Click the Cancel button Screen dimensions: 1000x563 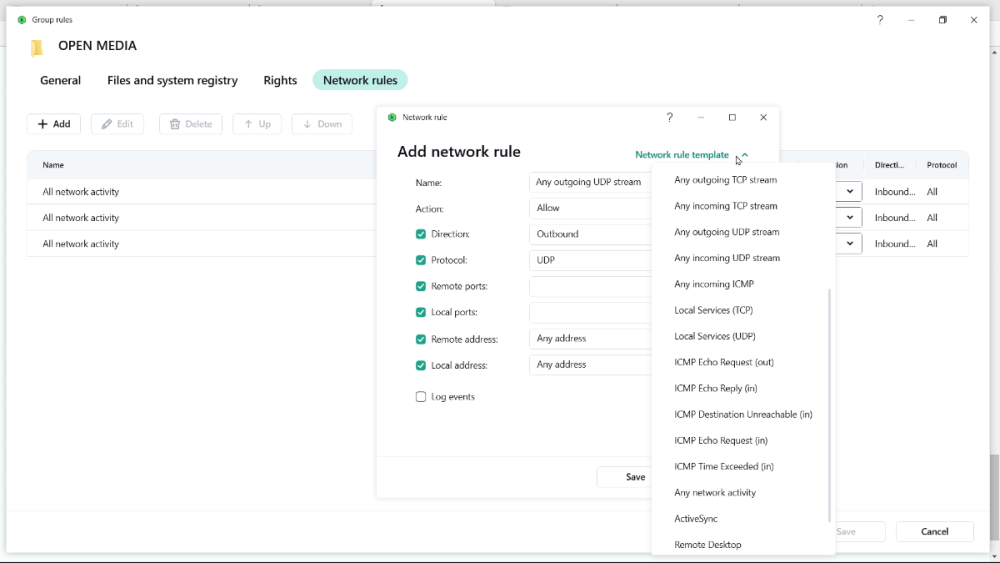coord(934,532)
